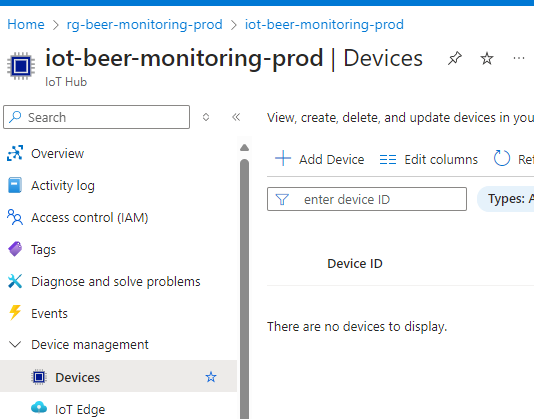Screen dimensions: 534x419
Task: Toggle favorite star on Devices menu item
Action: 211,377
